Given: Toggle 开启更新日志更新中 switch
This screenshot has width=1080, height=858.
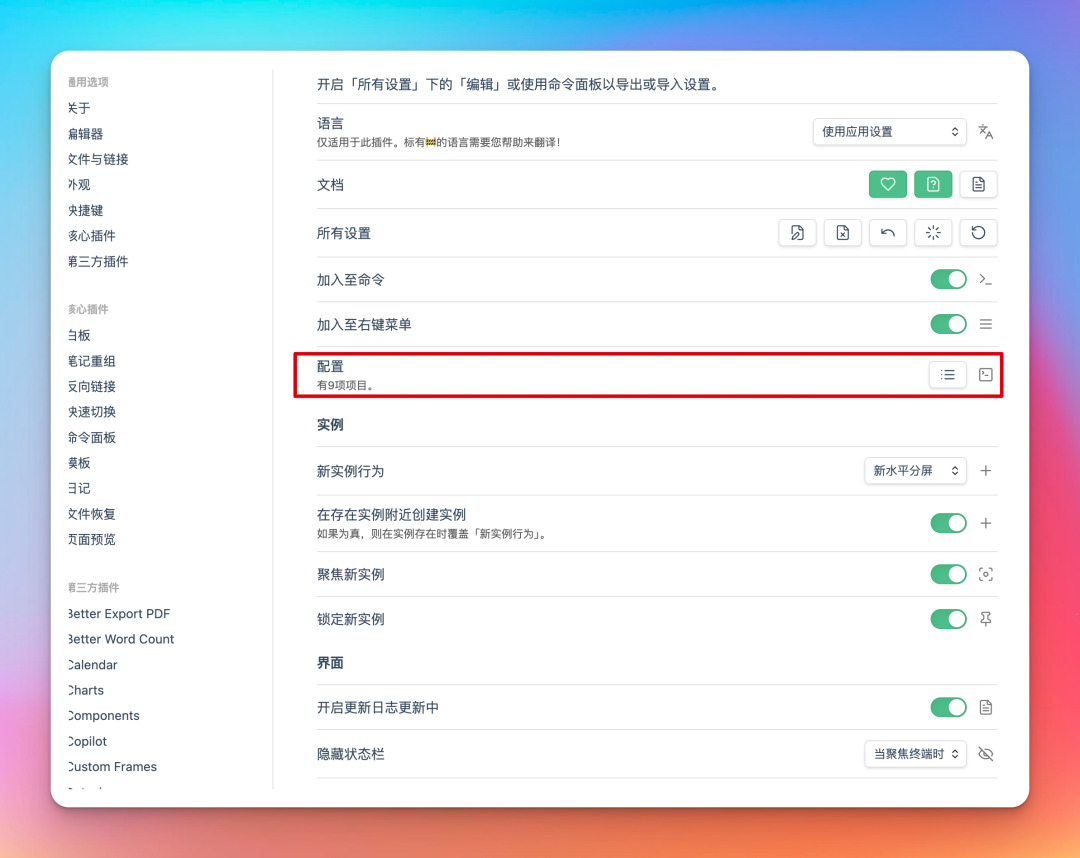Looking at the screenshot, I should [x=948, y=707].
